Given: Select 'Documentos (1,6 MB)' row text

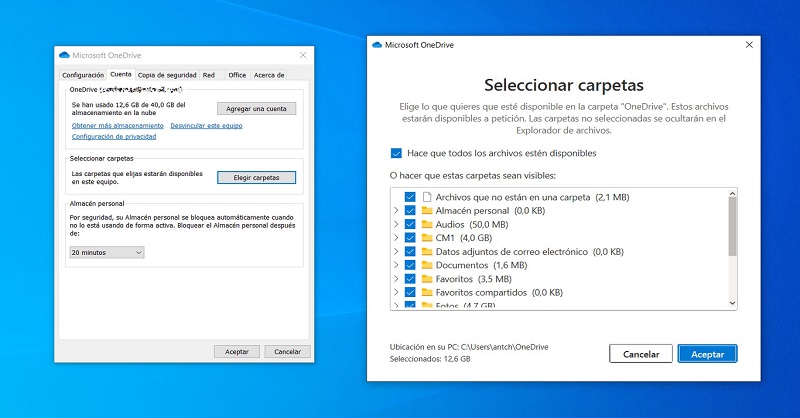Looking at the screenshot, I should pyautogui.click(x=481, y=265).
